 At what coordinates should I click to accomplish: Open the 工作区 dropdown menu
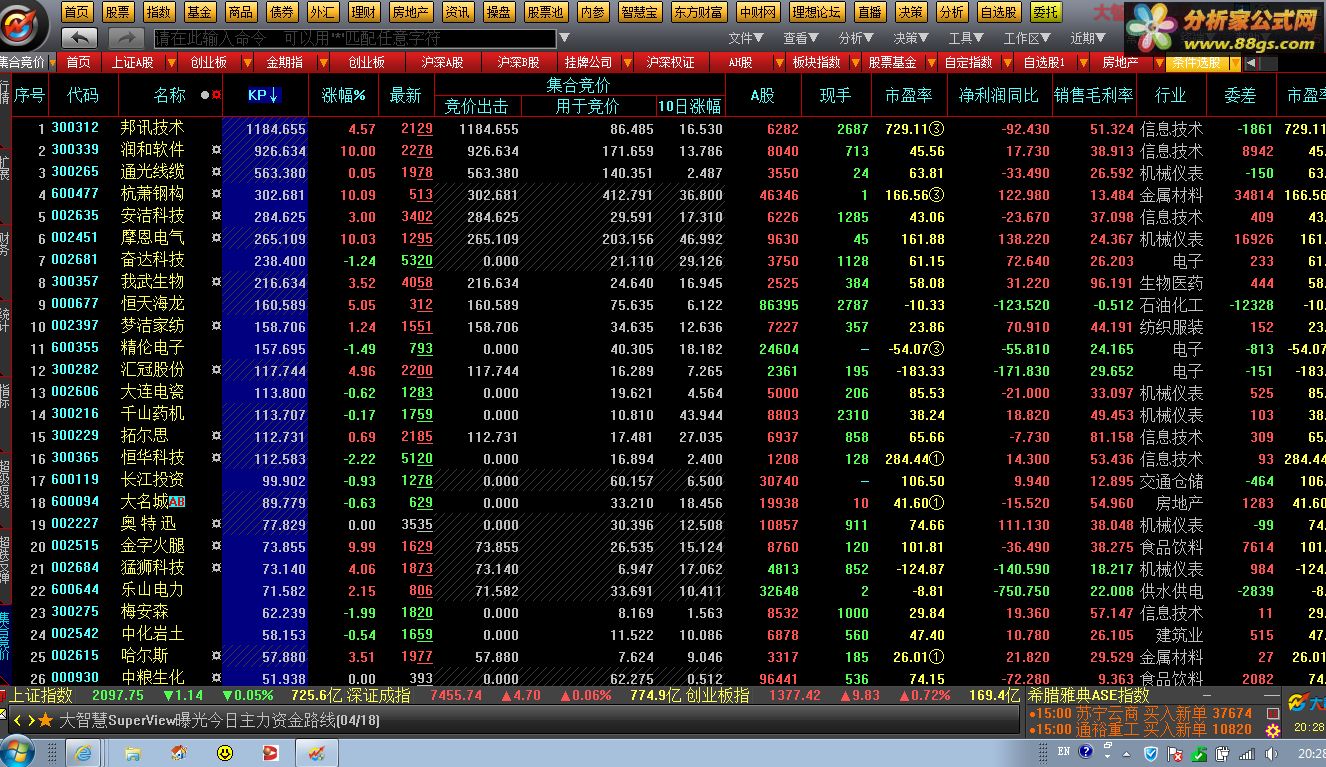[x=1027, y=39]
